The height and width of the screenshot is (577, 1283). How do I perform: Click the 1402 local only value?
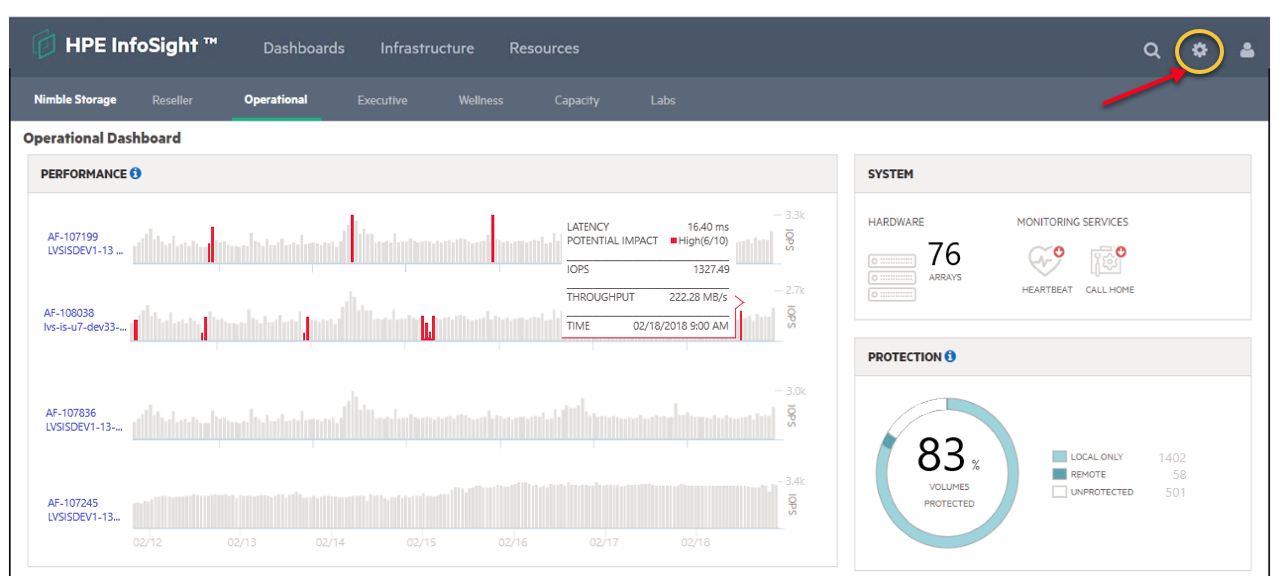1172,458
